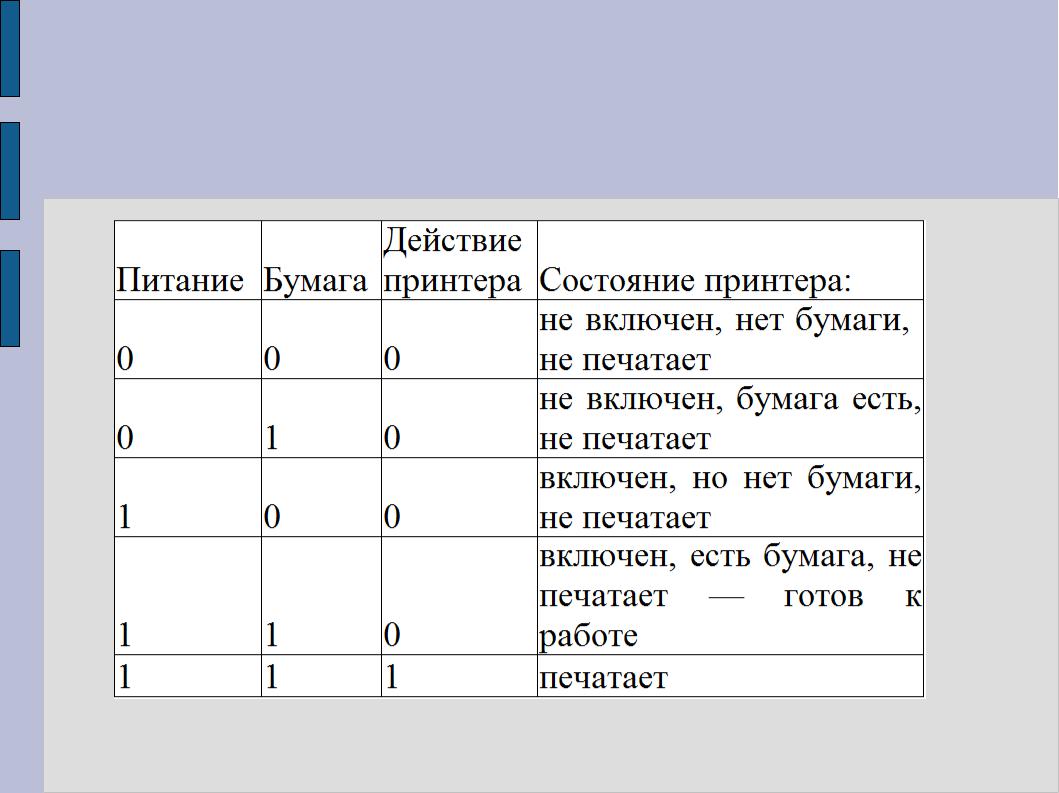Click text 'не включен, нет бумаги, не печатает'
Image resolution: width=1059 pixels, height=793 pixels.
coord(724,339)
